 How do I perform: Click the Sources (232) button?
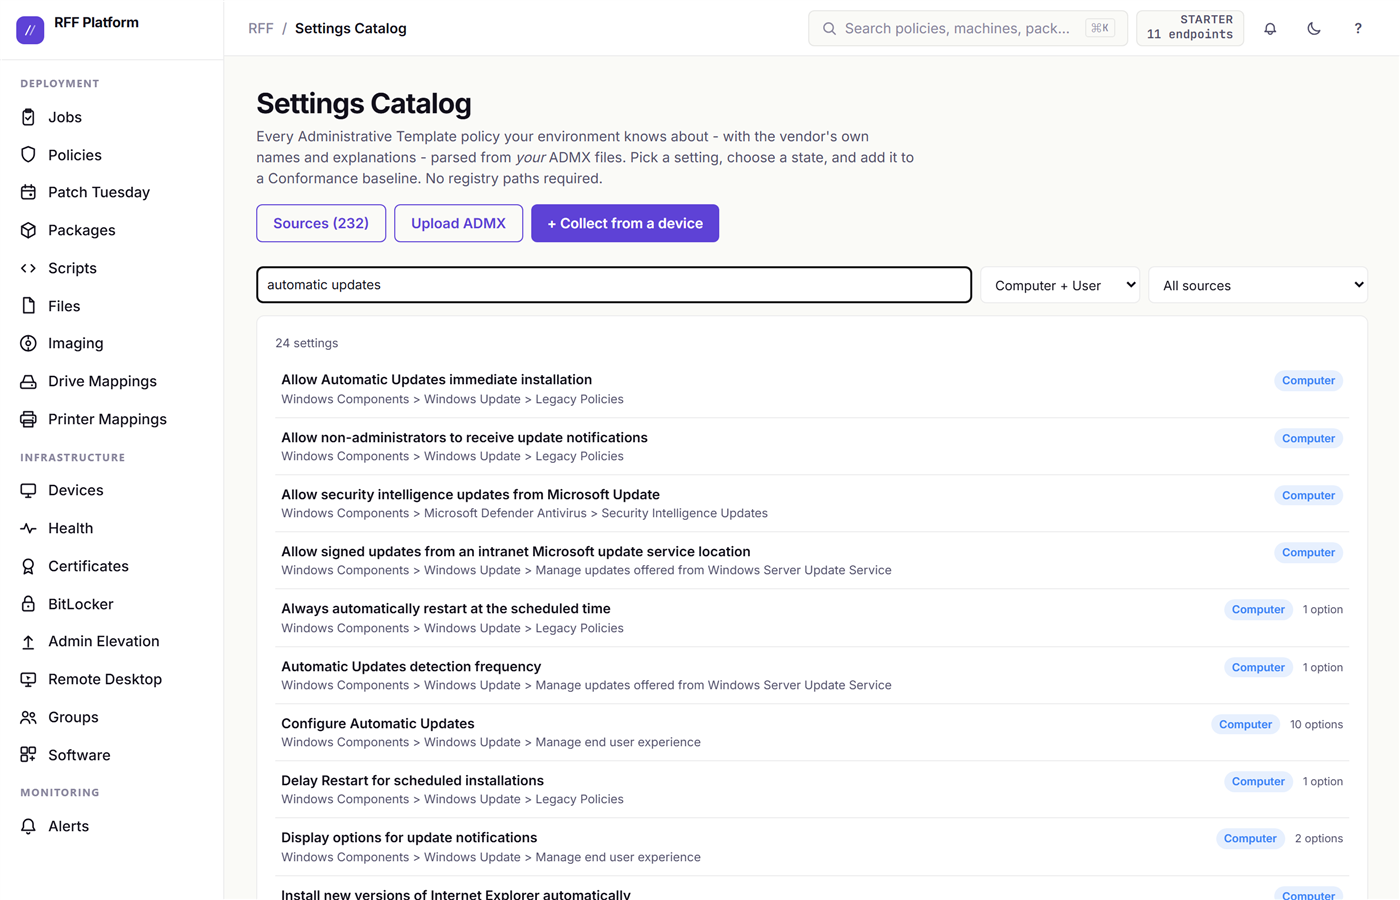(321, 223)
